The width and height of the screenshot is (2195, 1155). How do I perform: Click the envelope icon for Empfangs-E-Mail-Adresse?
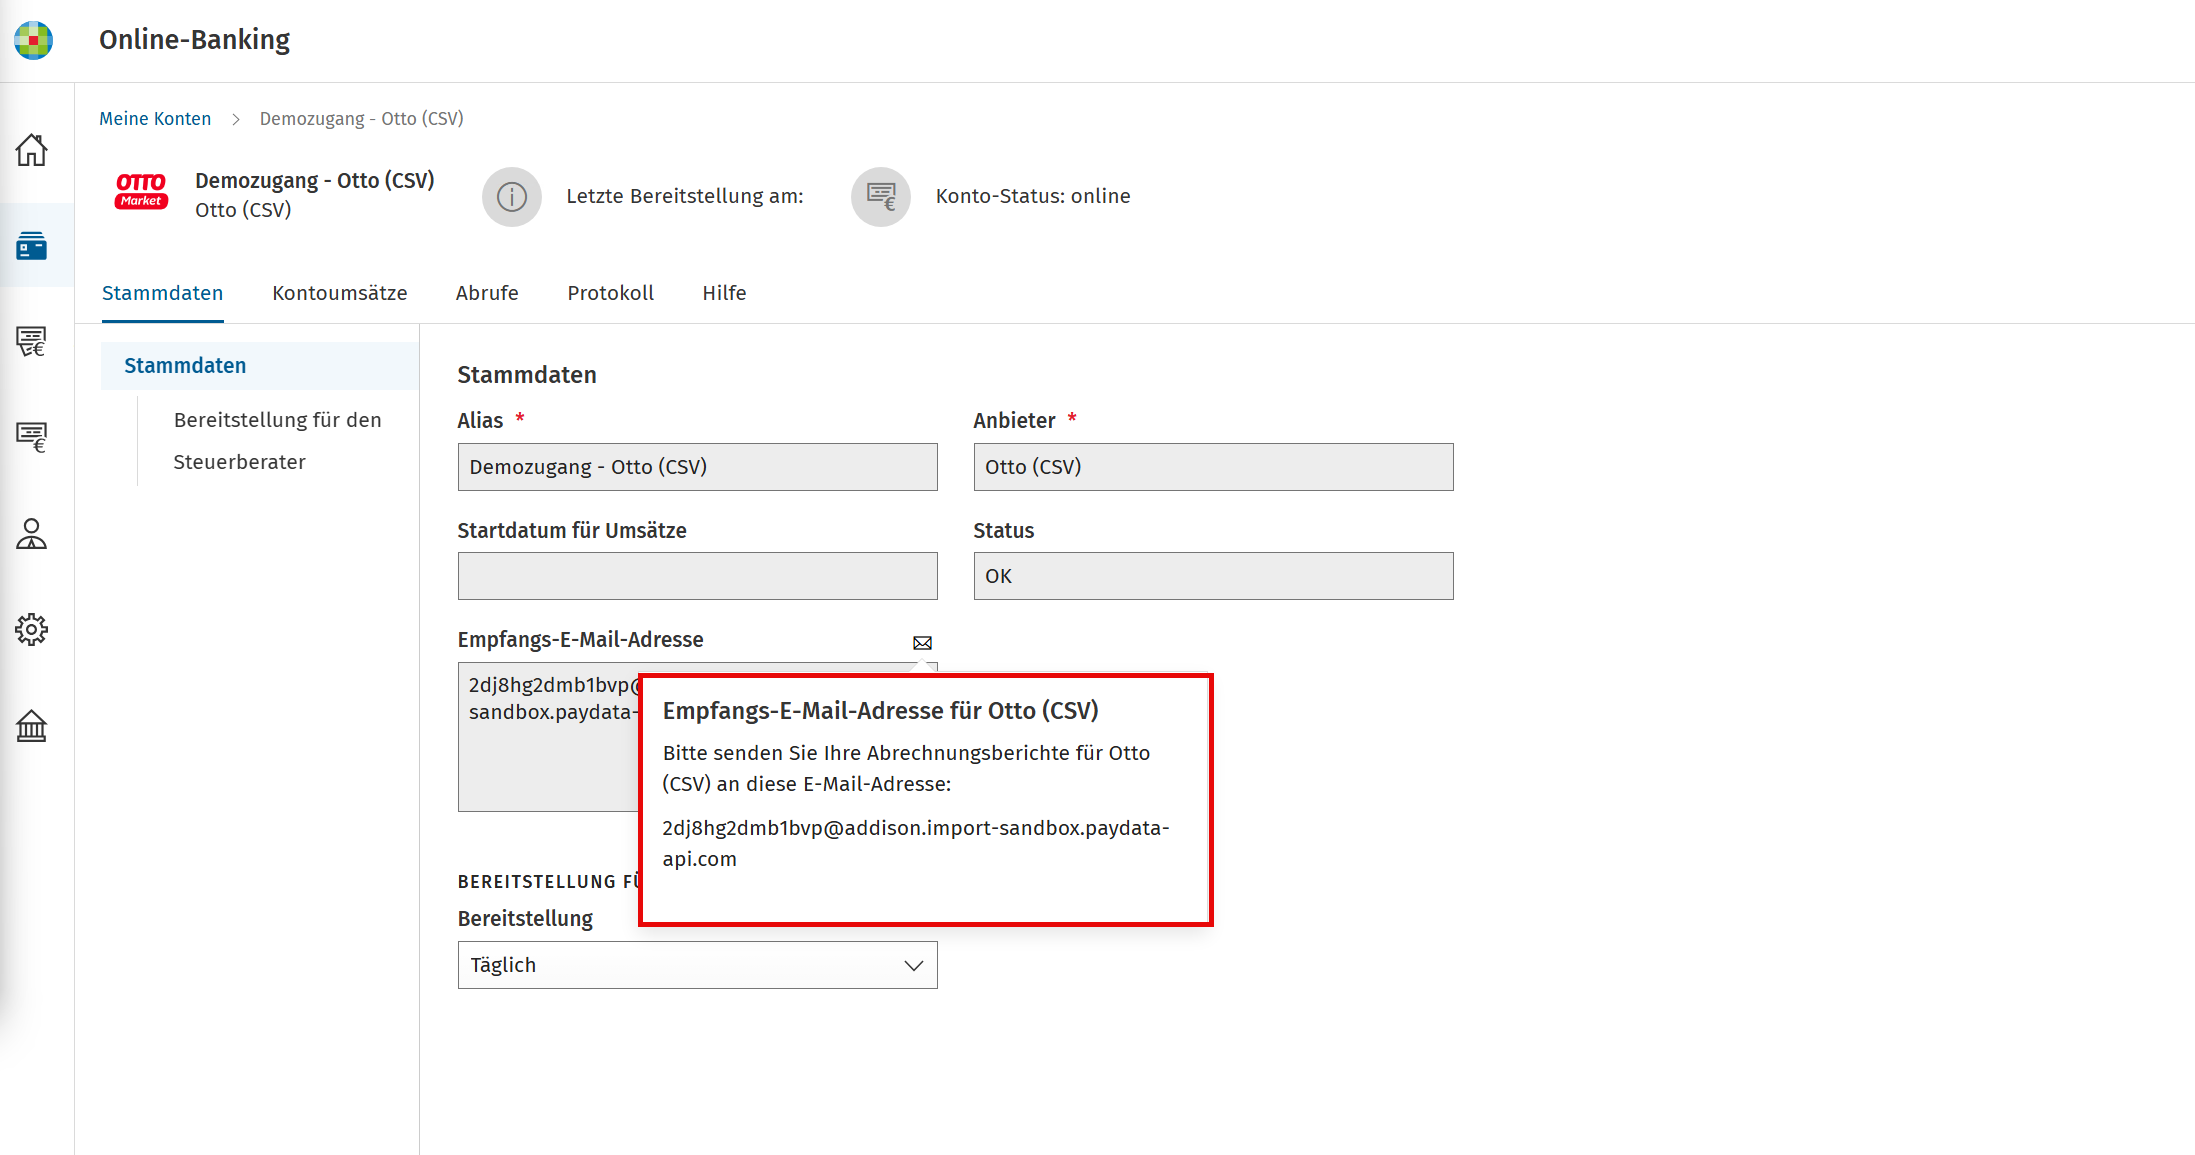922,643
